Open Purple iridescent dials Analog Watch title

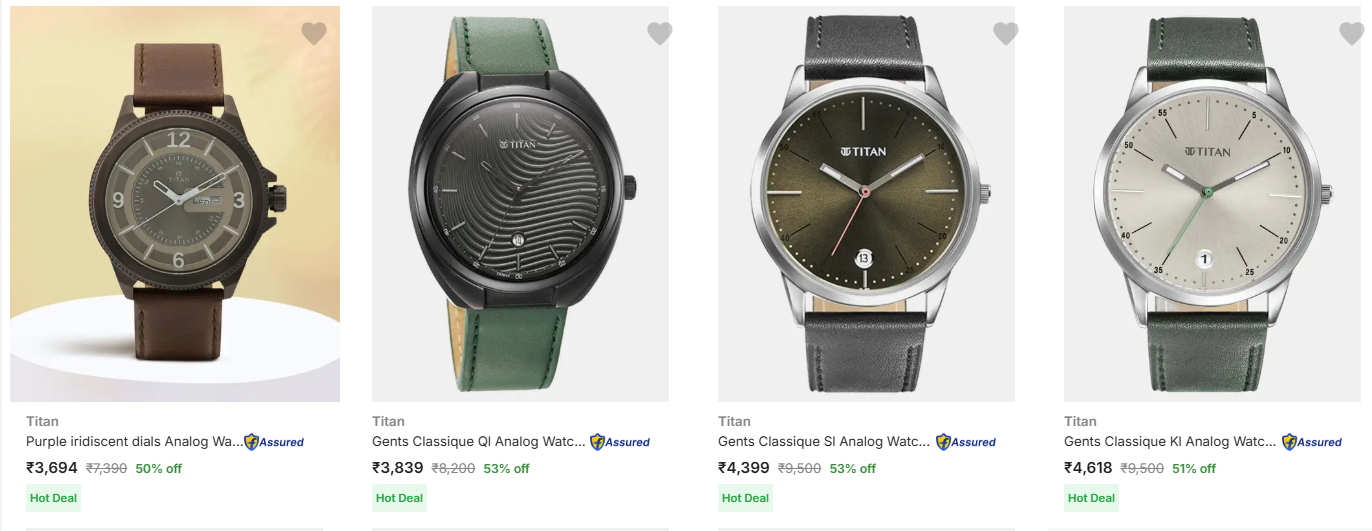pos(134,442)
